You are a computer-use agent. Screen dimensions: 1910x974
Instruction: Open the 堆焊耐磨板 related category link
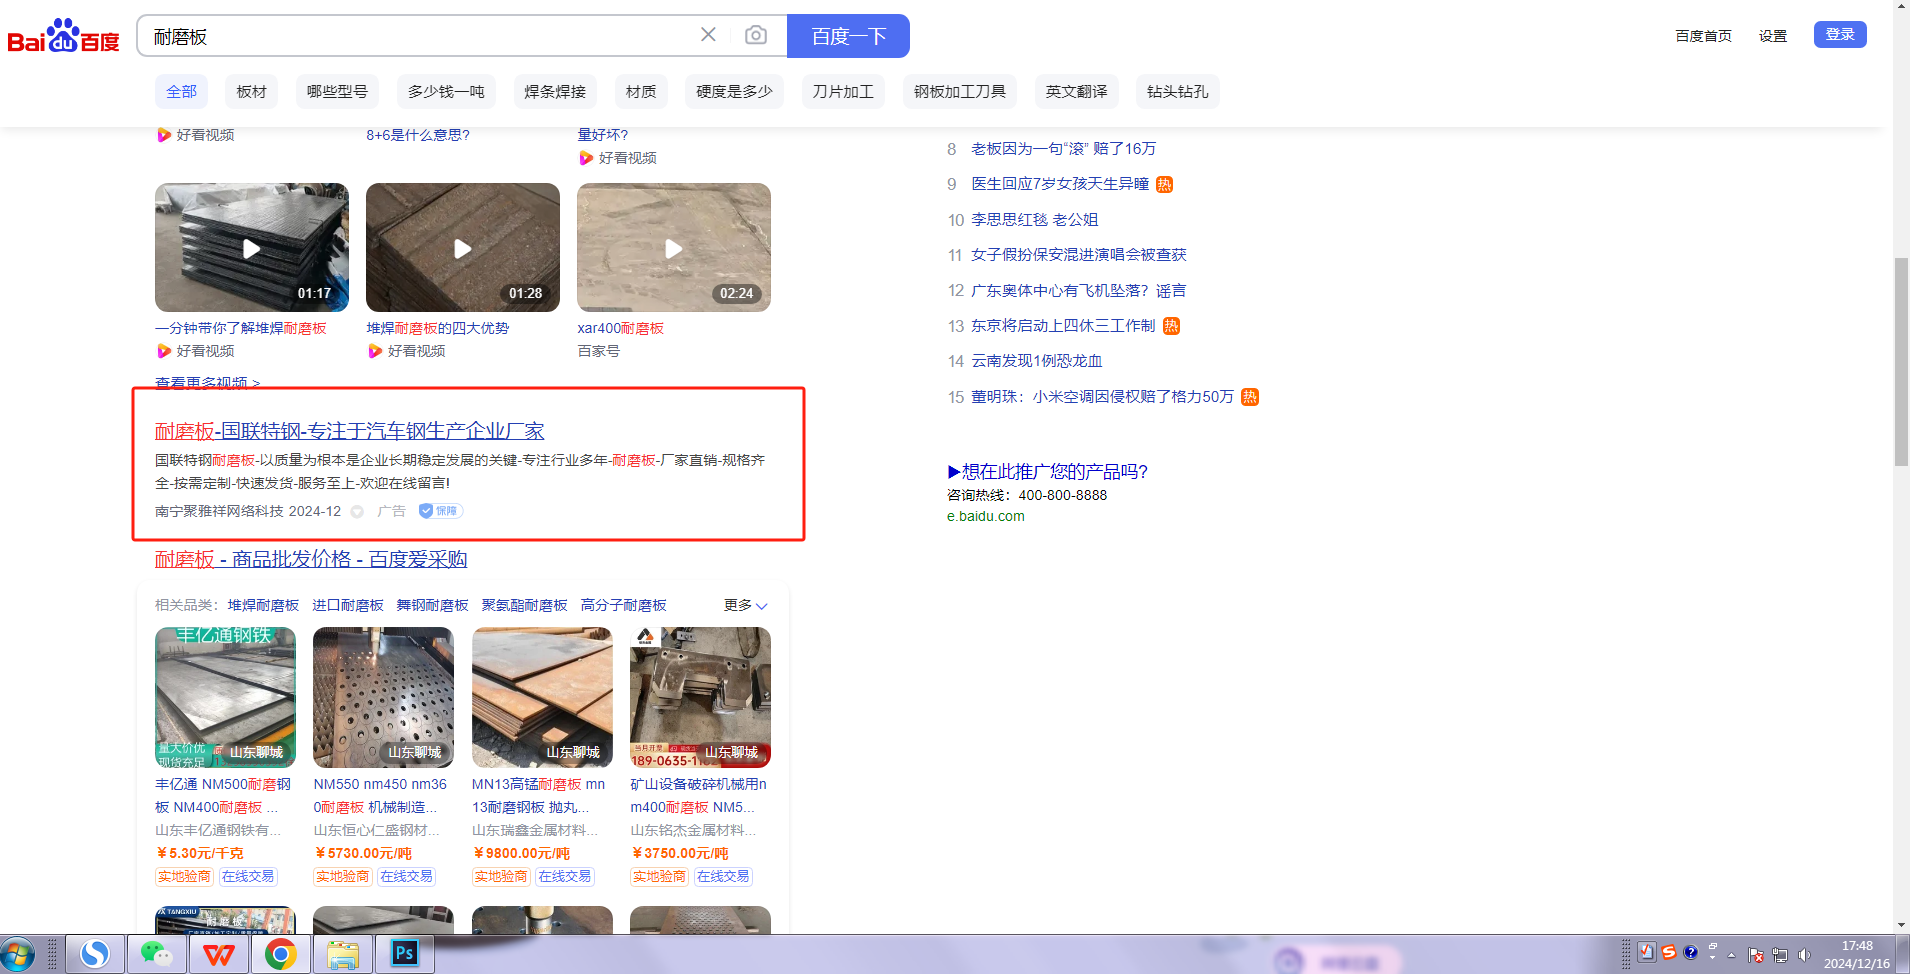tap(263, 605)
